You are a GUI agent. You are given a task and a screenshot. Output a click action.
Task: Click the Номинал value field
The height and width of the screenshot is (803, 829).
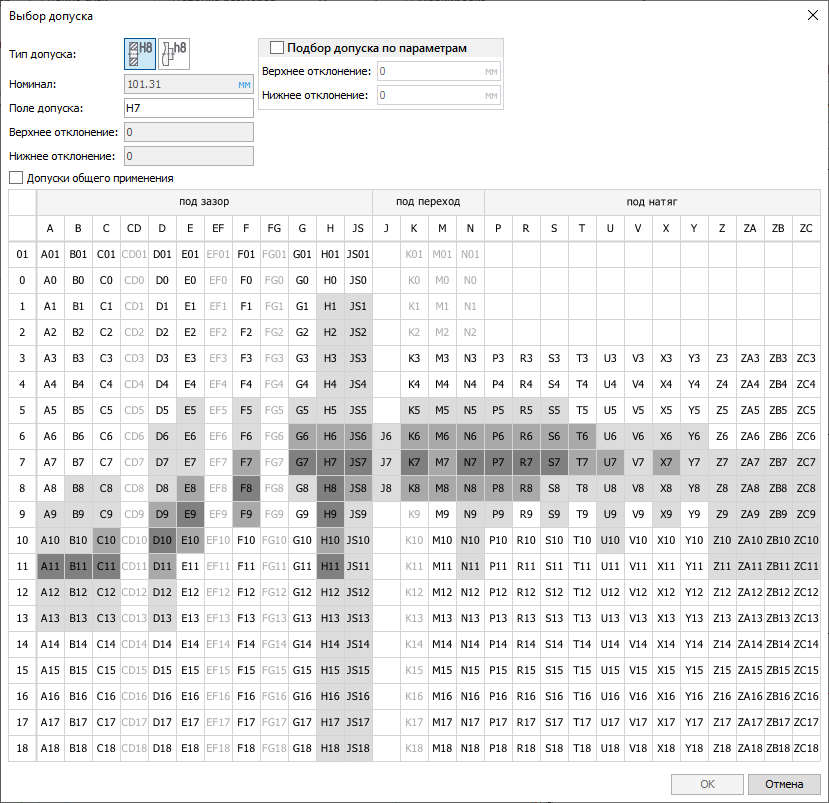(x=188, y=85)
